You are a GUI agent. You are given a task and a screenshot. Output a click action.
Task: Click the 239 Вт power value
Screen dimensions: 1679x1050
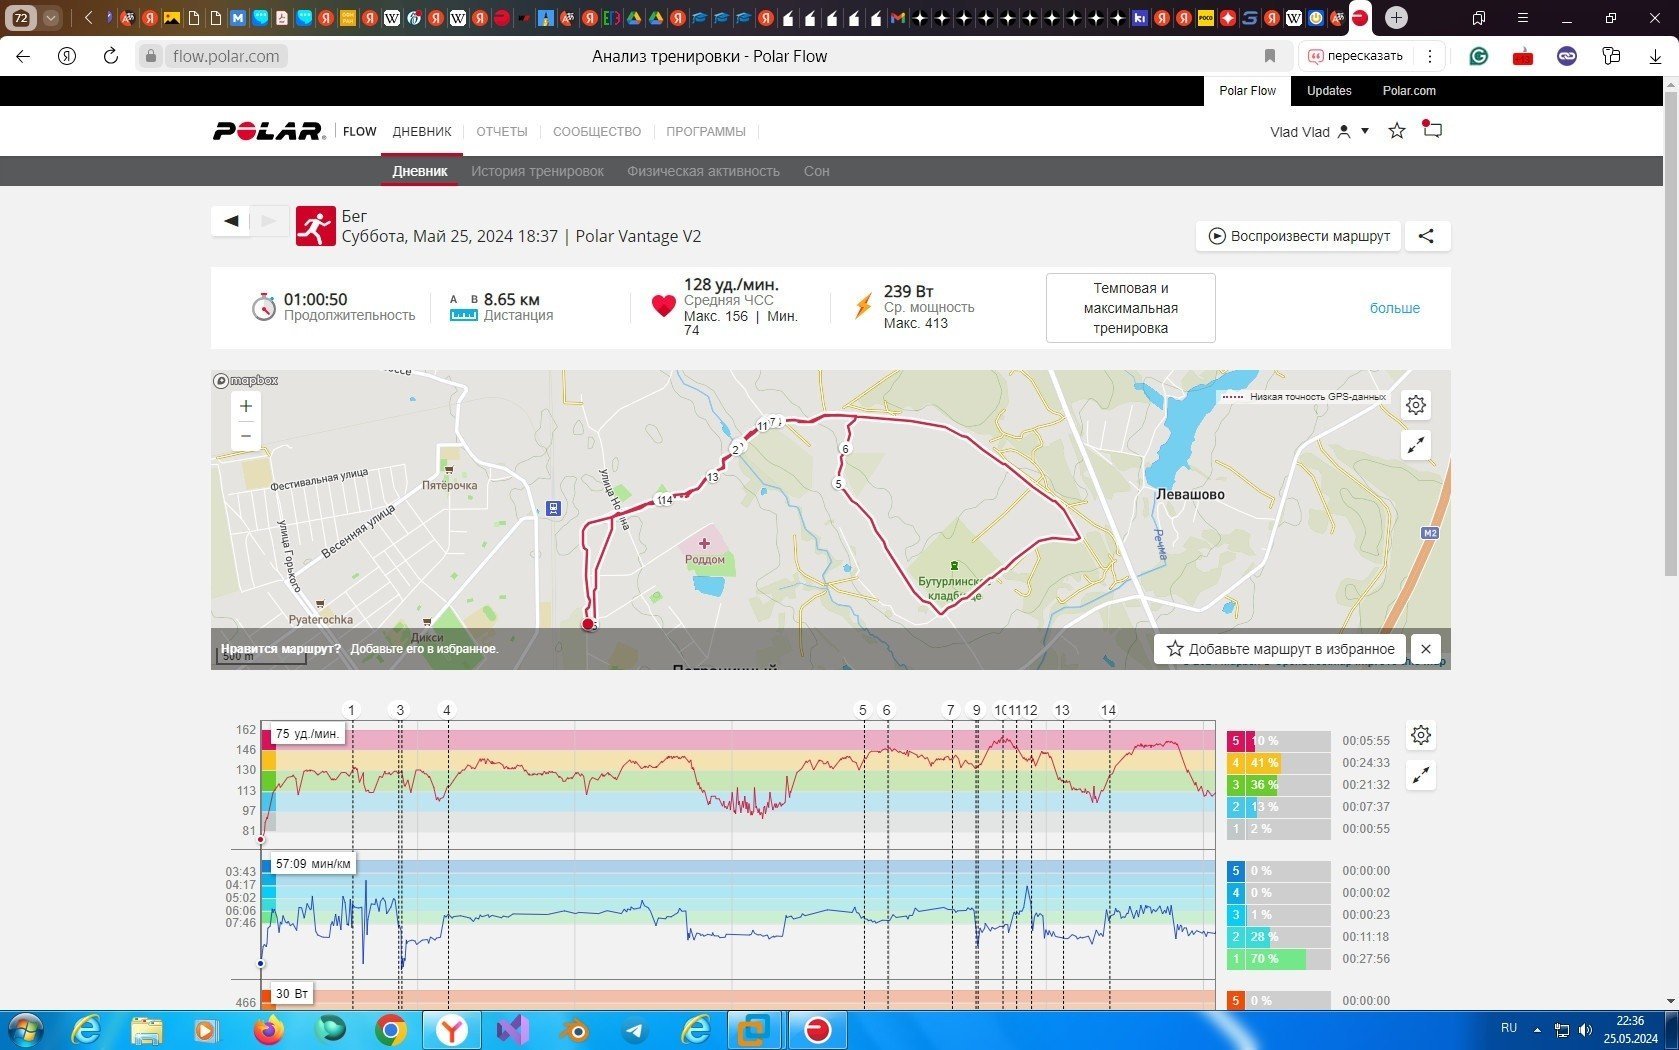[908, 291]
